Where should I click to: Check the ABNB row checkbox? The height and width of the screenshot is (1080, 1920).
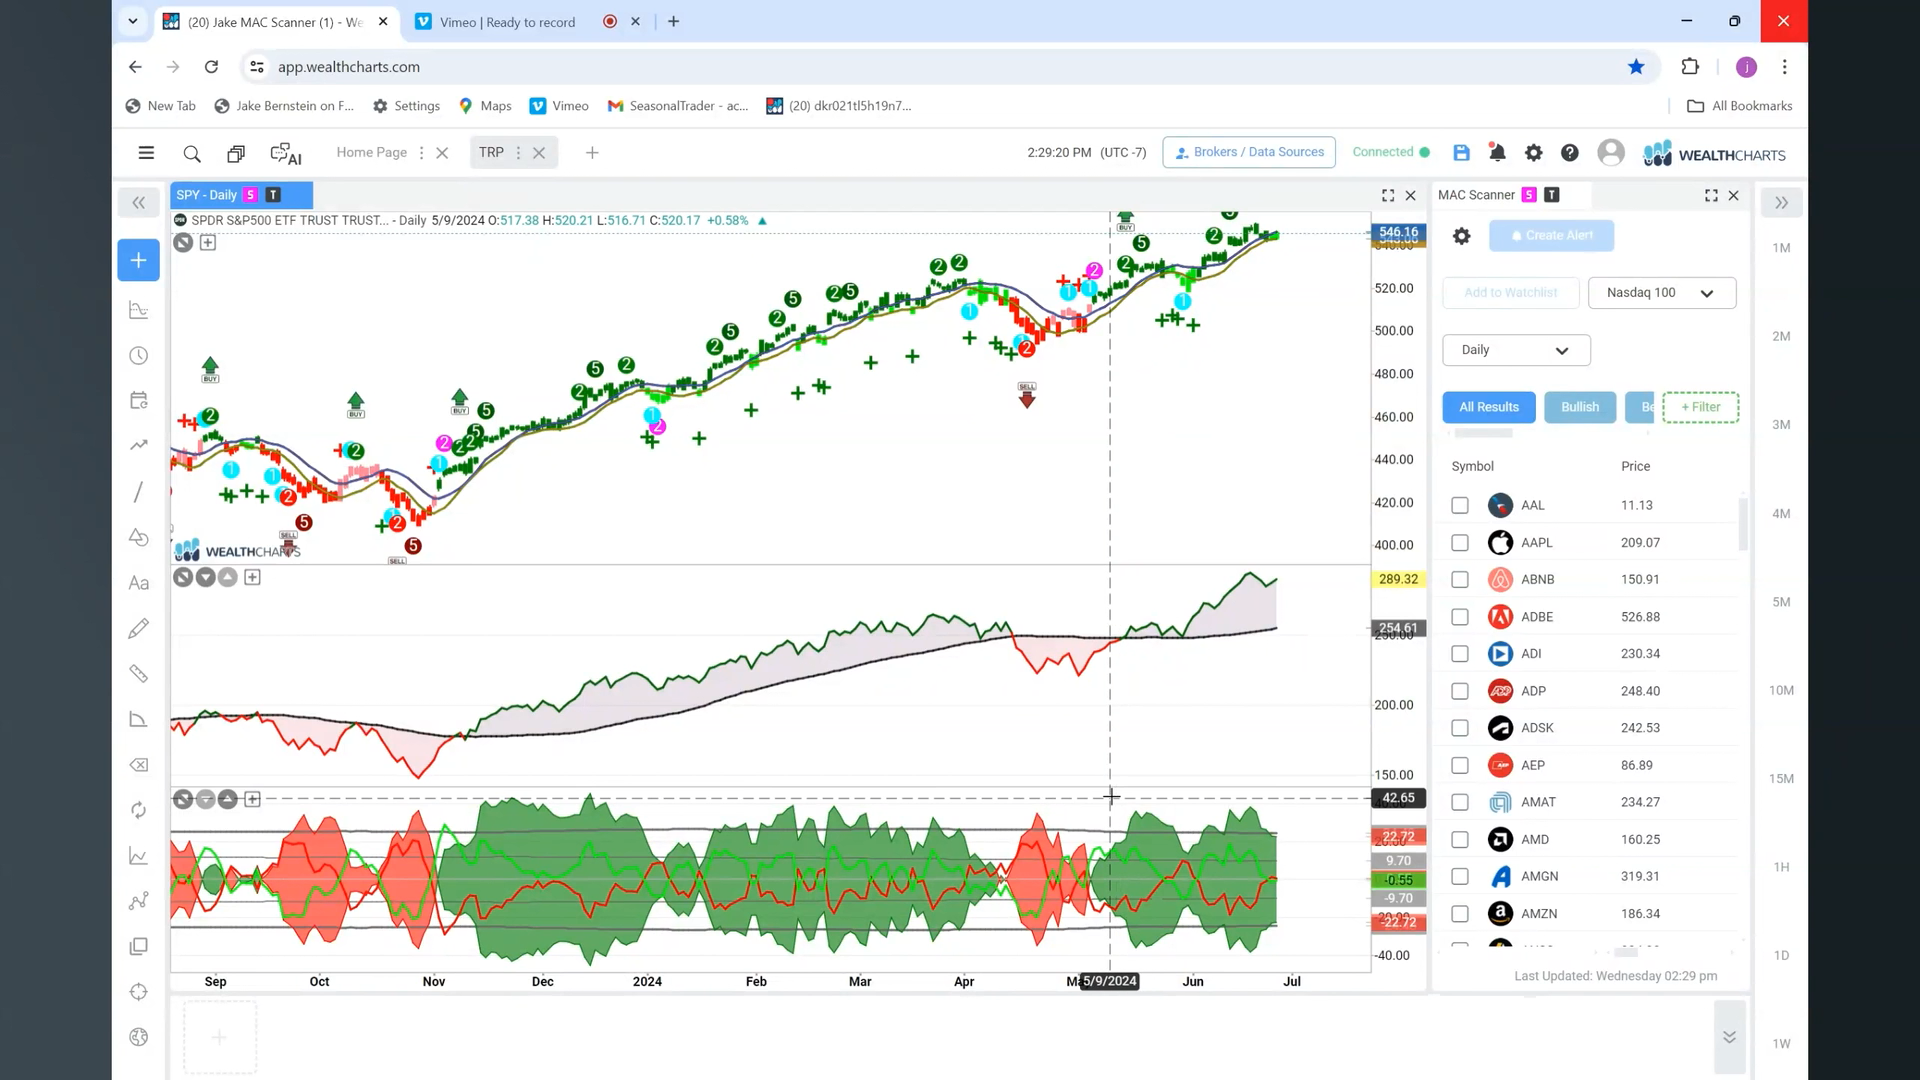click(x=1460, y=580)
